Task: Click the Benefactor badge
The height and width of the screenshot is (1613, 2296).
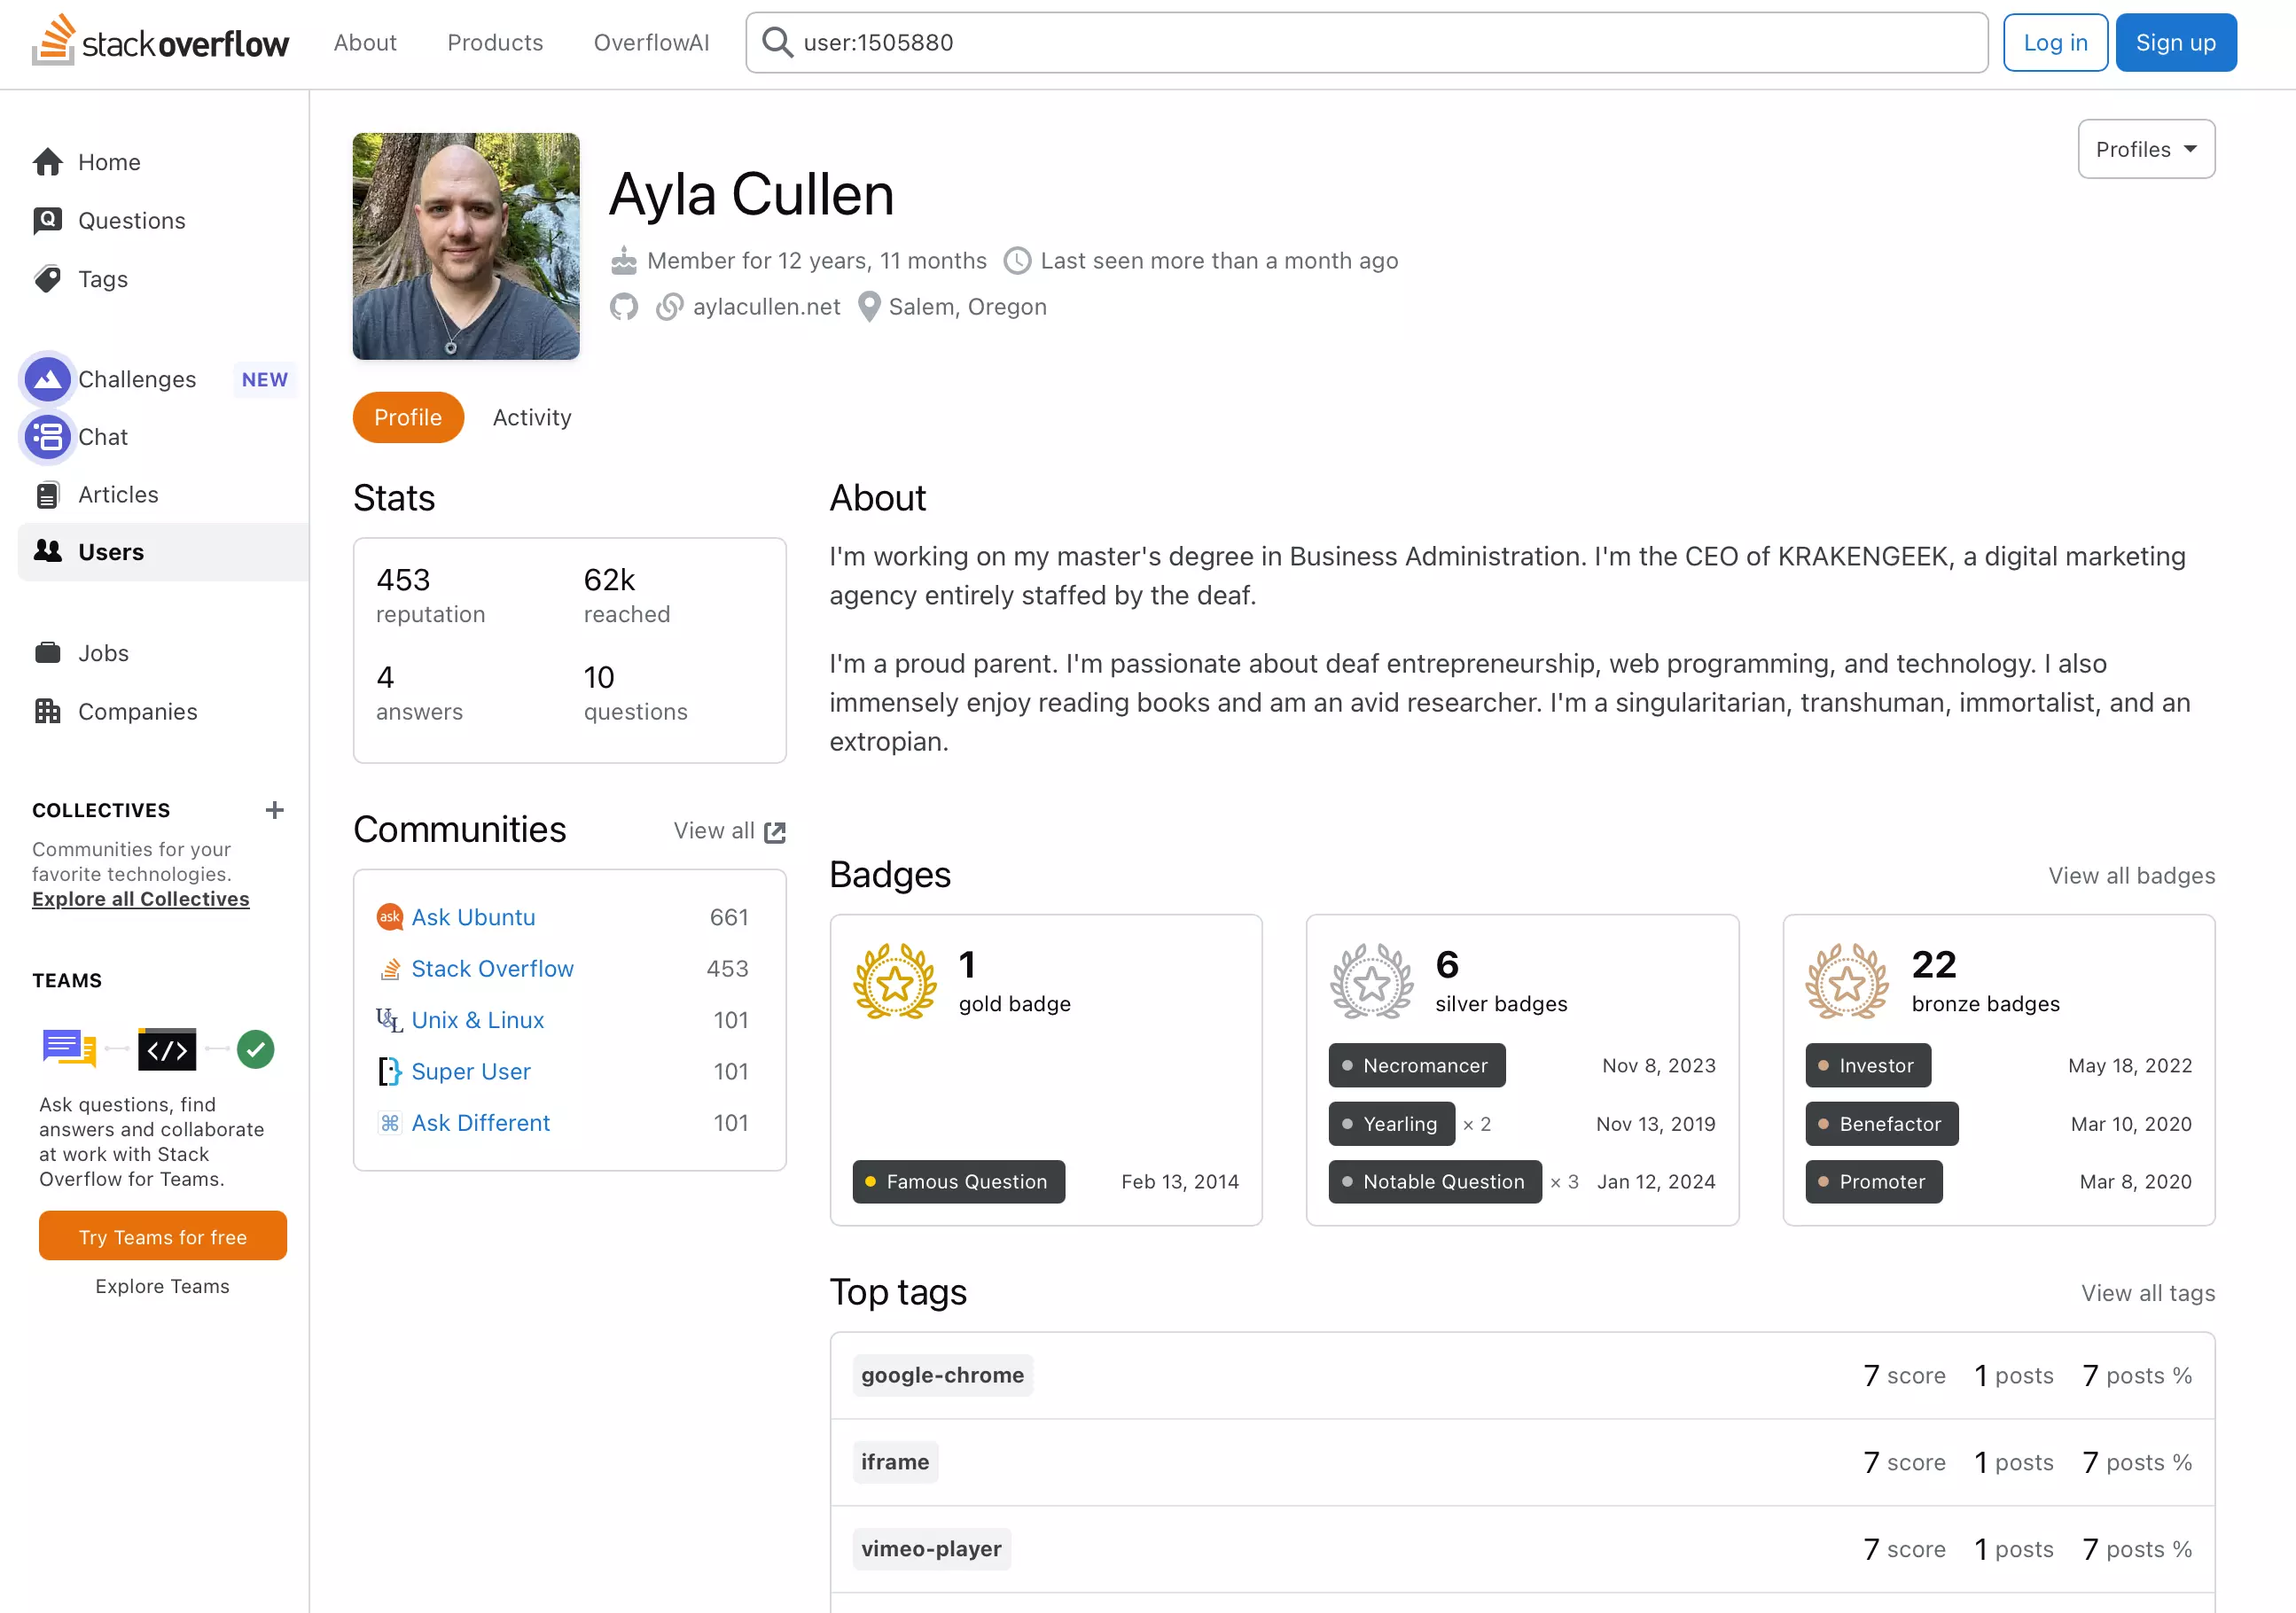Action: [1882, 1124]
